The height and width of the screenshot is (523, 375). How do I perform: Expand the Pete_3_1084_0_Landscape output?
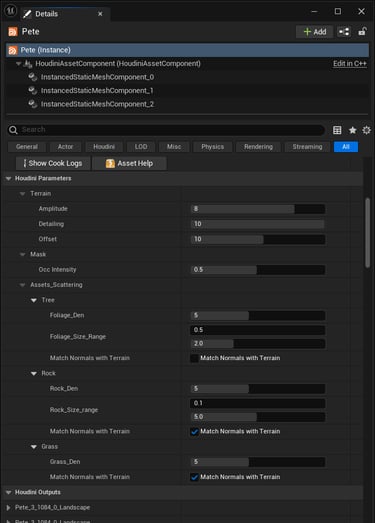click(x=9, y=508)
